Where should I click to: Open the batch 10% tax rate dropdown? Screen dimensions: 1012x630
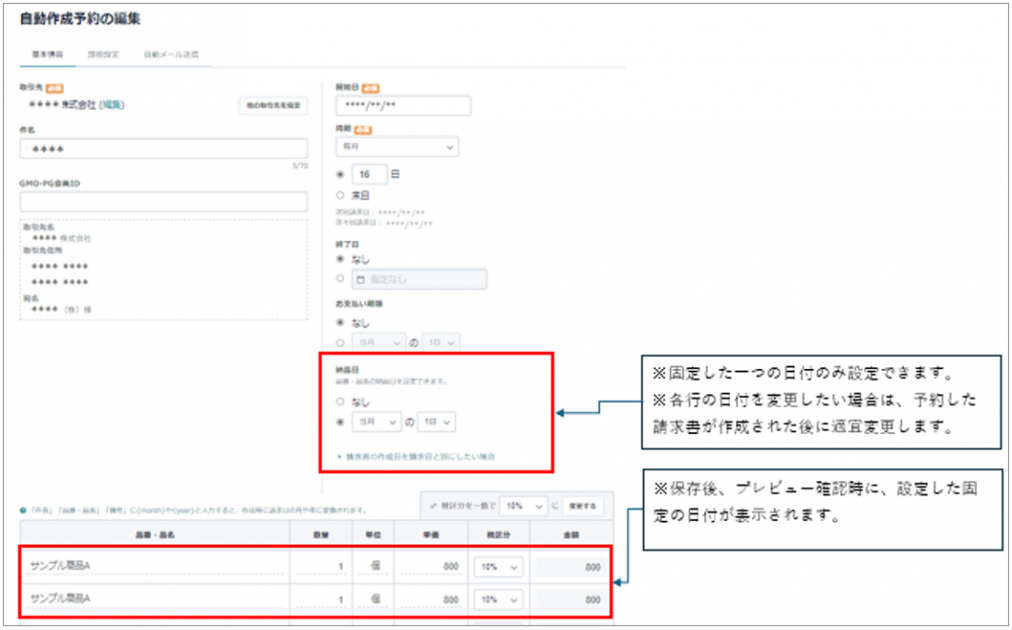point(522,506)
